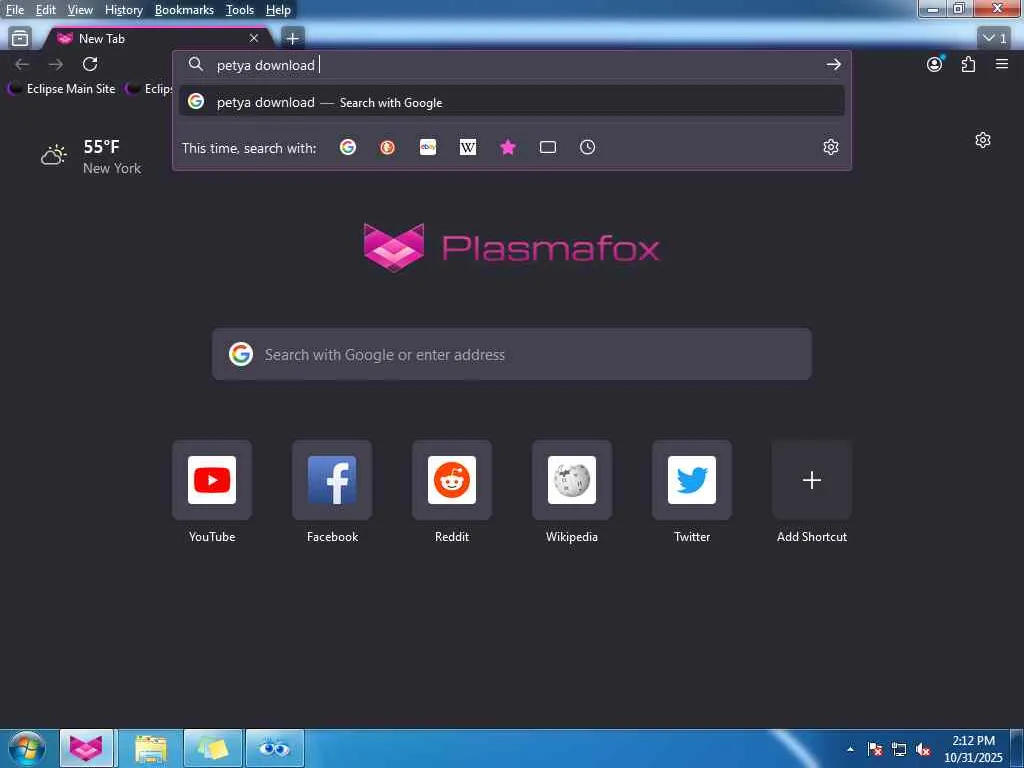This screenshot has height=768, width=1024.
Task: Open the Bookmarks menu
Action: [x=184, y=10]
